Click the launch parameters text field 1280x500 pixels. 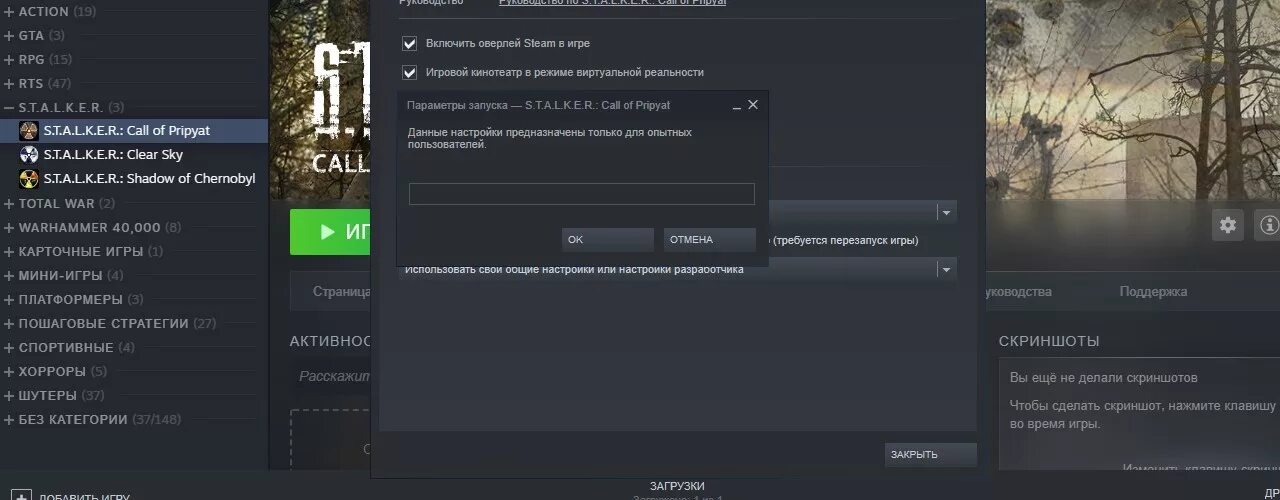(582, 194)
